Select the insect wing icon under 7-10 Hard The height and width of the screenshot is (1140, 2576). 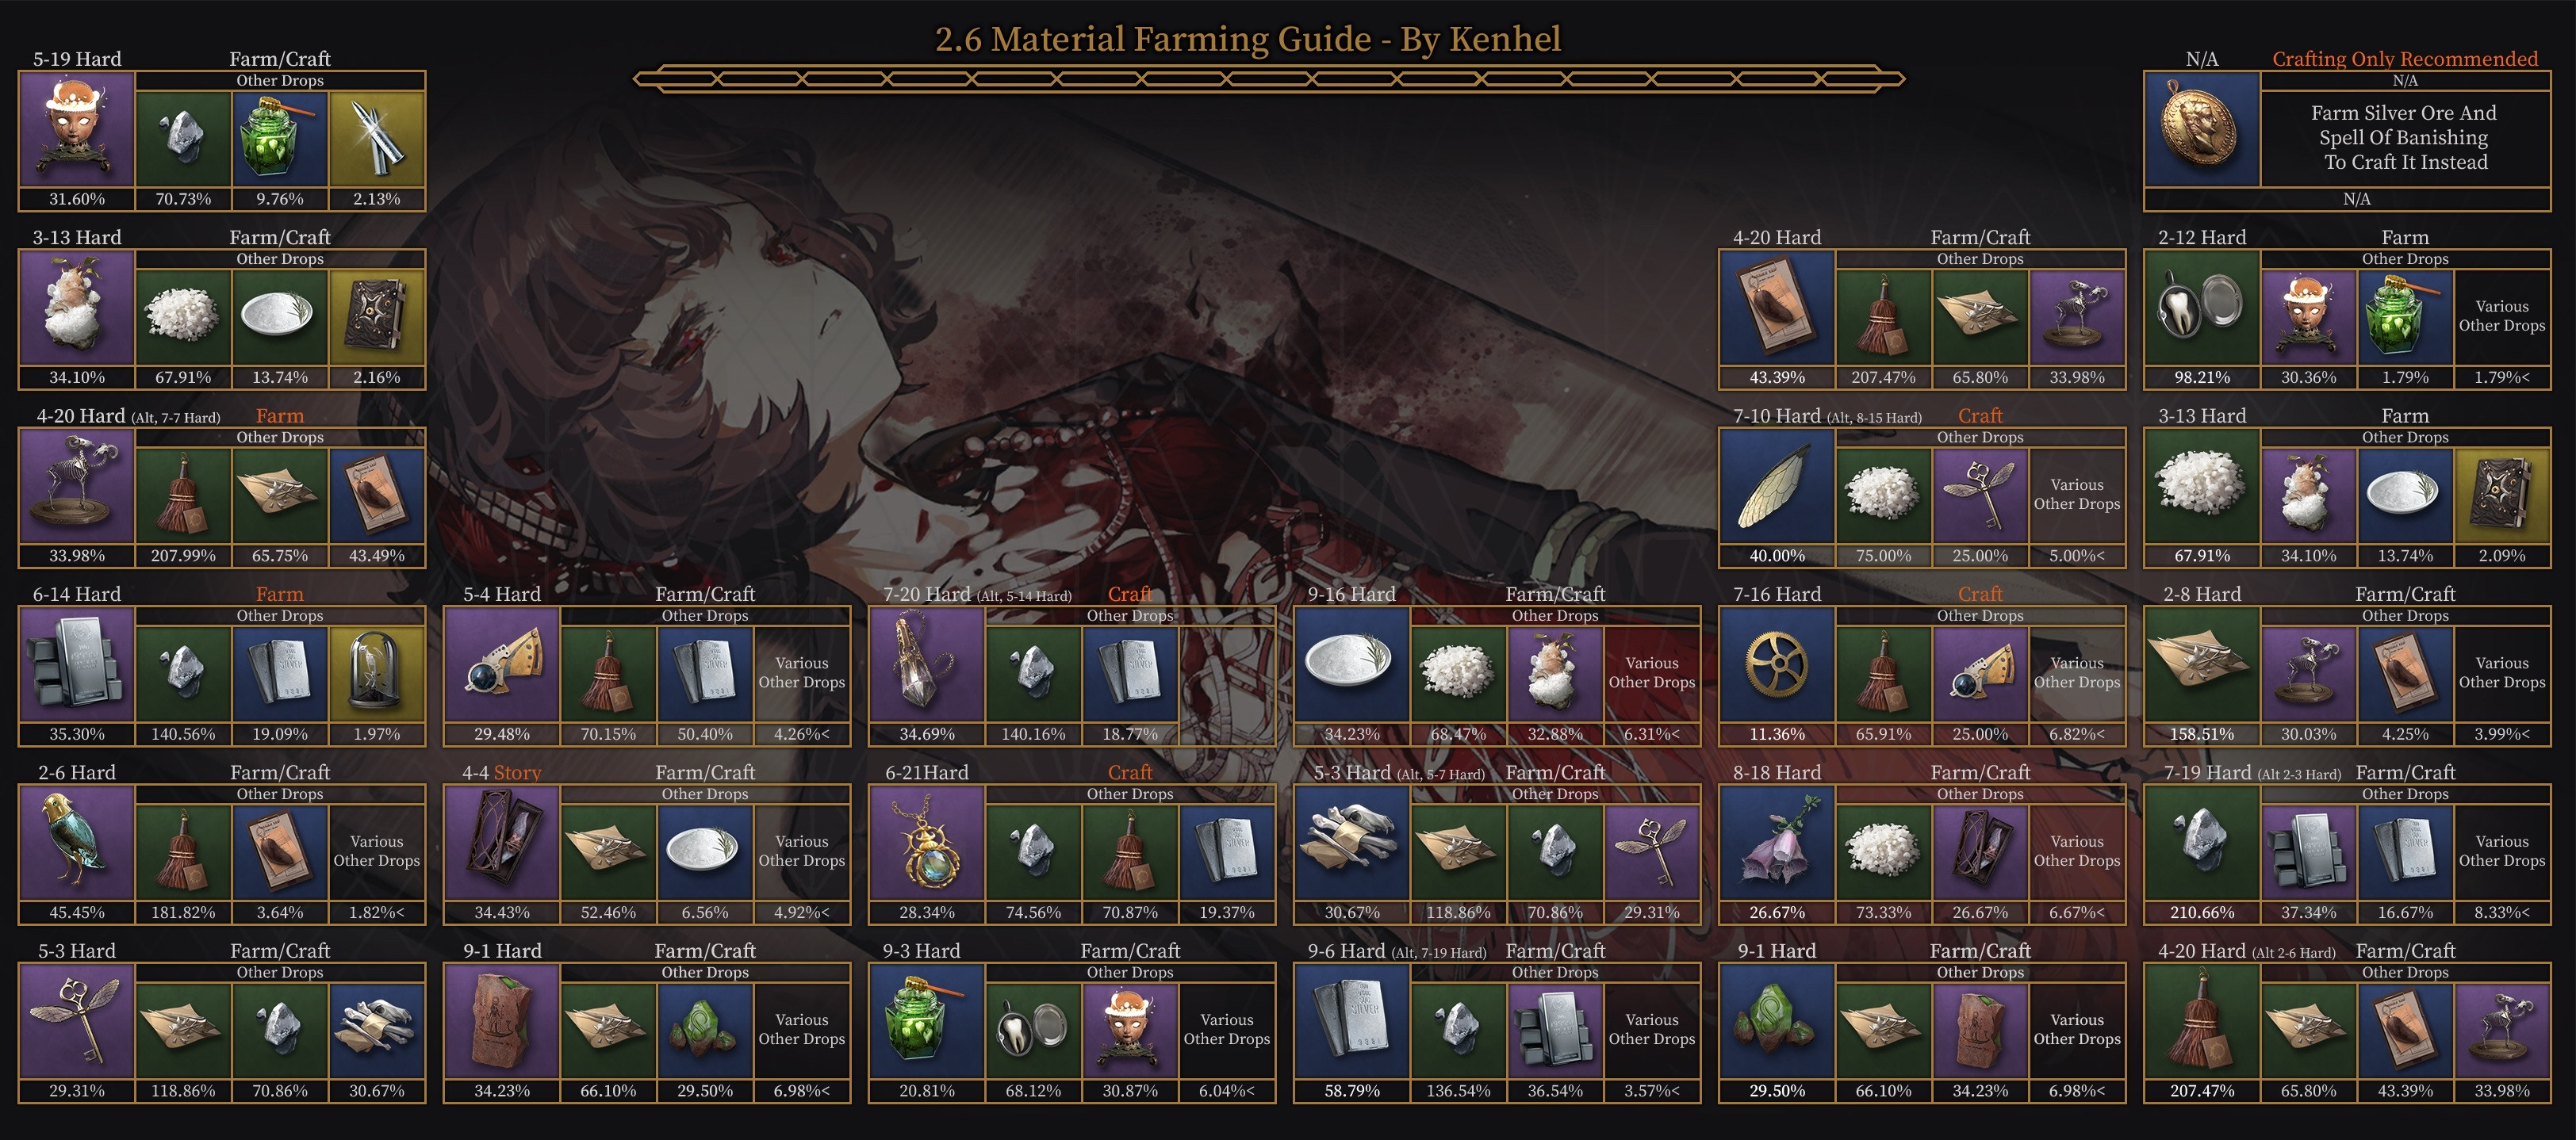(x=1777, y=486)
